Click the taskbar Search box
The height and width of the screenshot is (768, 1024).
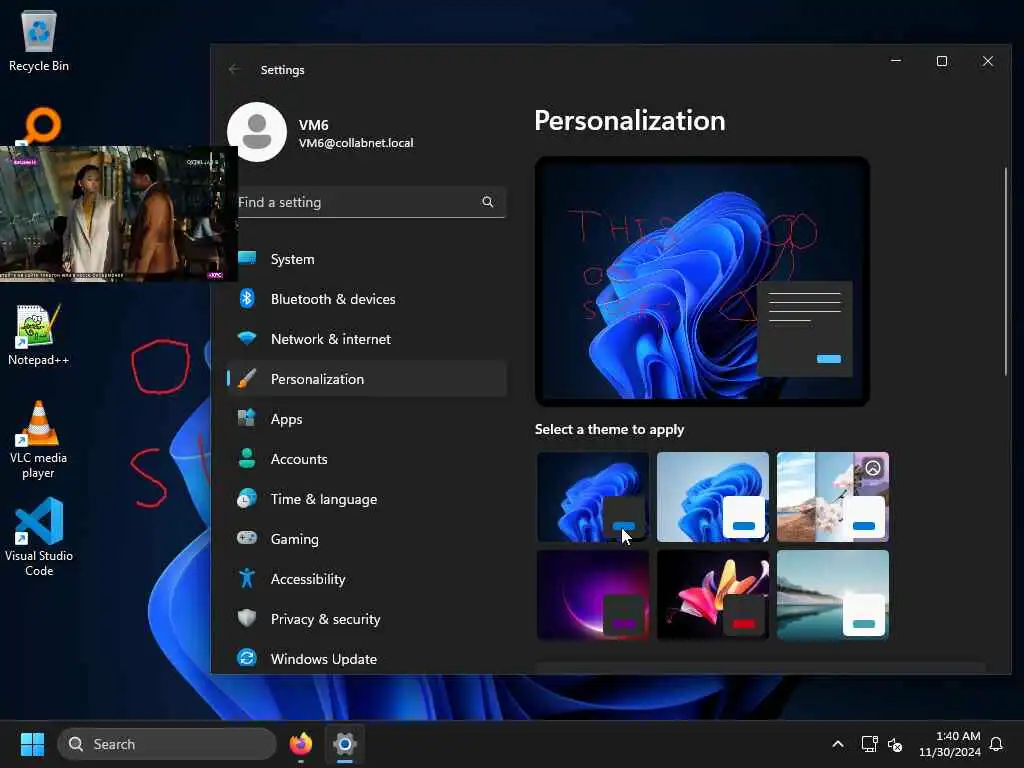[167, 744]
